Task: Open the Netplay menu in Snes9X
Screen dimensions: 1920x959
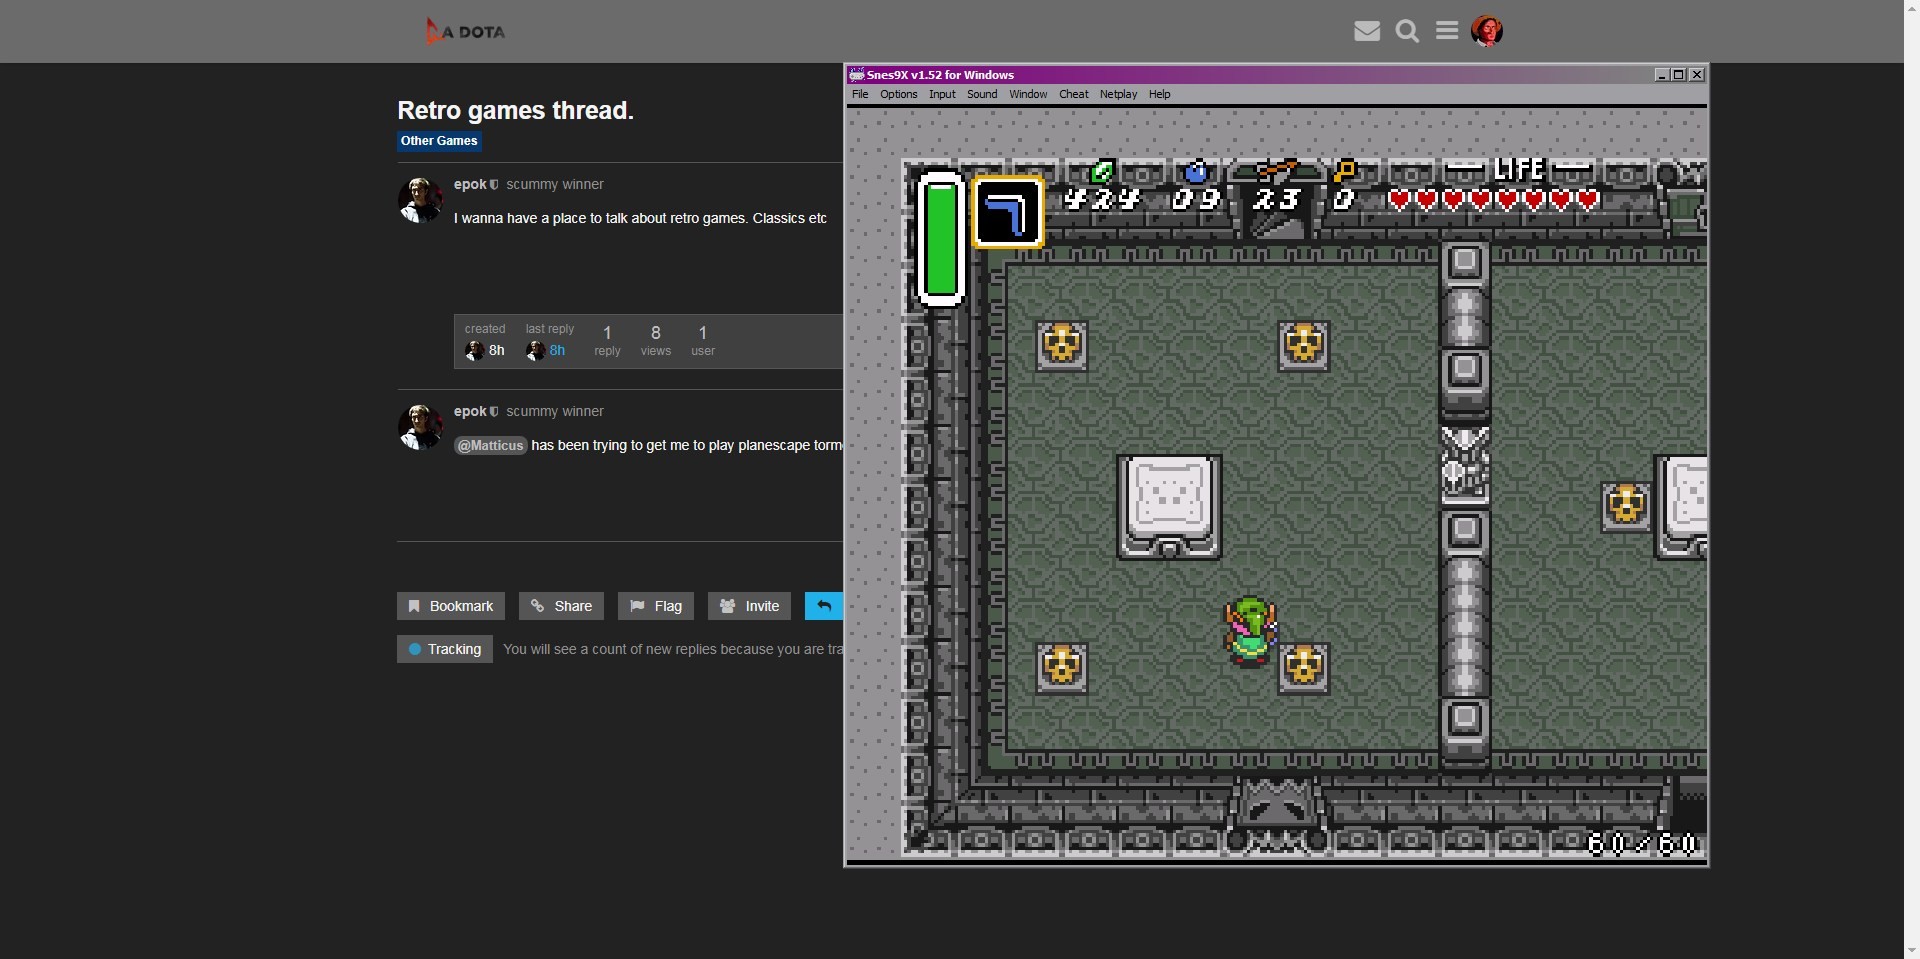Action: pos(1118,94)
